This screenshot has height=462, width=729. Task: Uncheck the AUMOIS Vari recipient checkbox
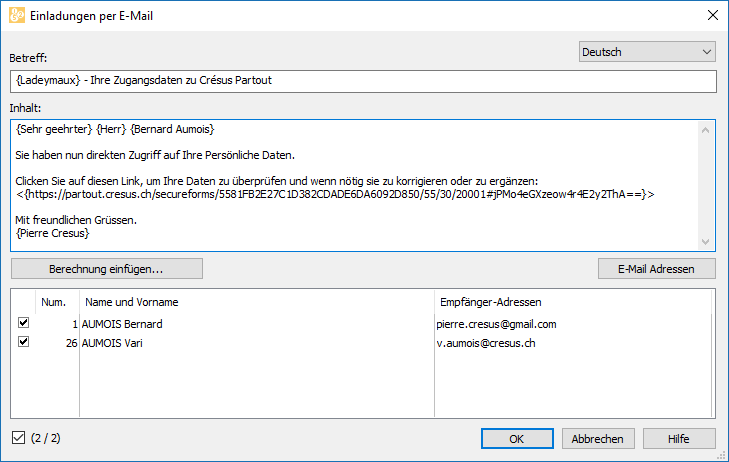(23, 342)
